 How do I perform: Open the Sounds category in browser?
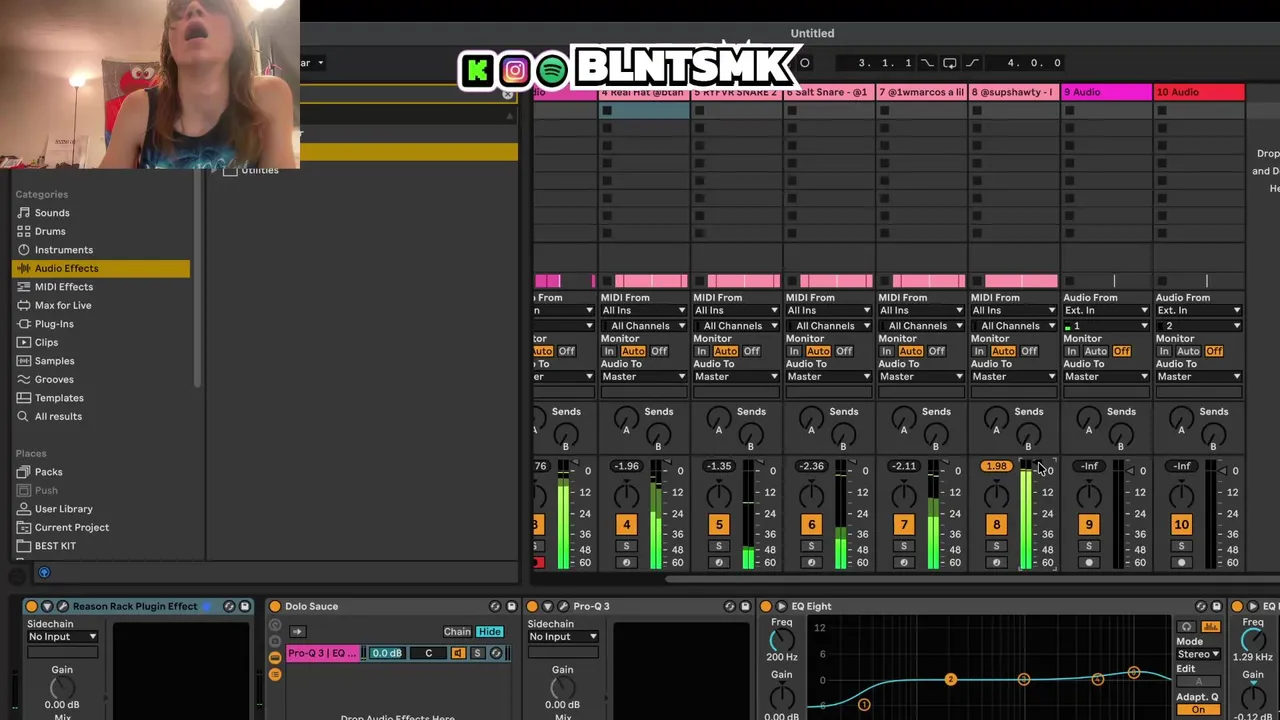click(52, 213)
